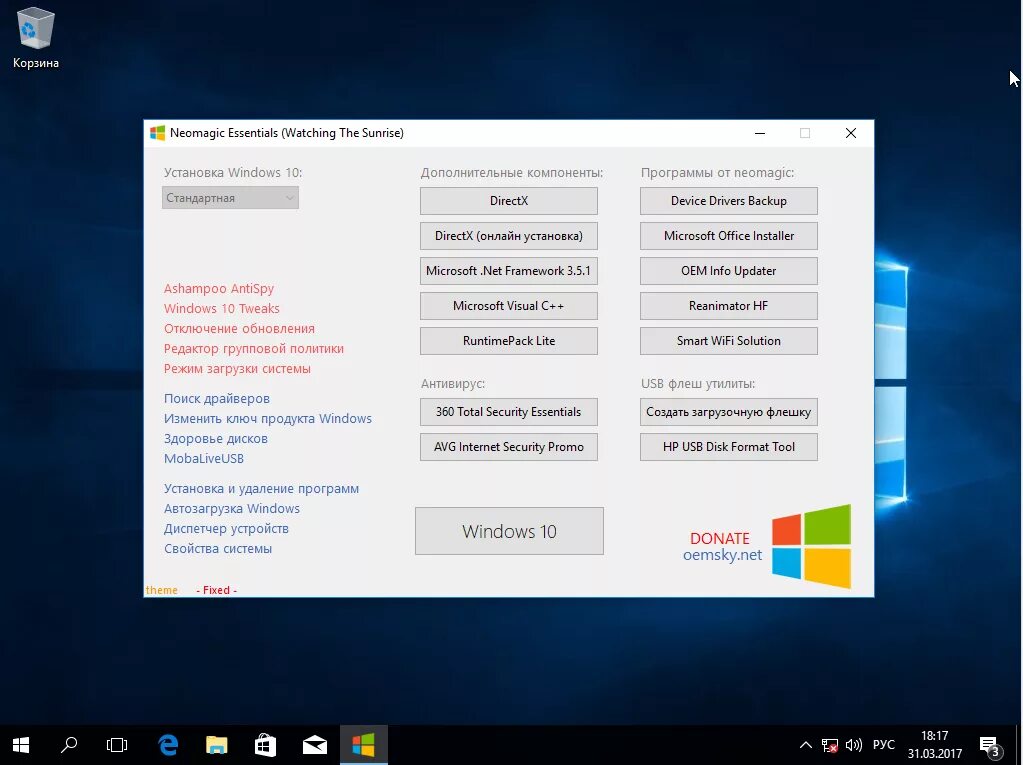Click AVG Internet Security Promo button
This screenshot has width=1023, height=765.
point(509,447)
